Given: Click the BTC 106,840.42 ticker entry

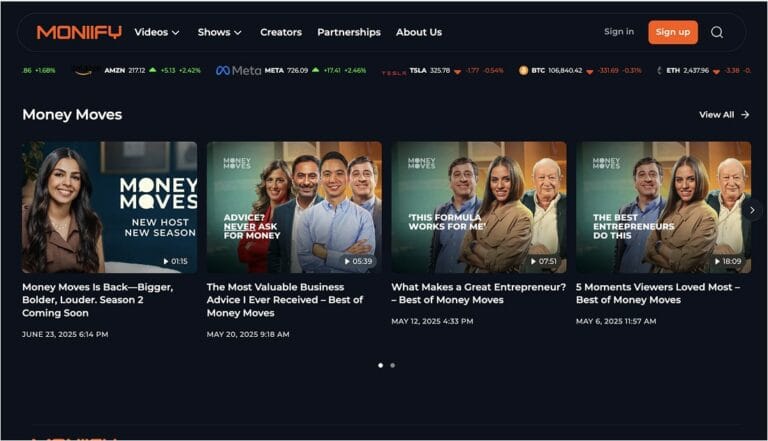Looking at the screenshot, I should point(580,71).
